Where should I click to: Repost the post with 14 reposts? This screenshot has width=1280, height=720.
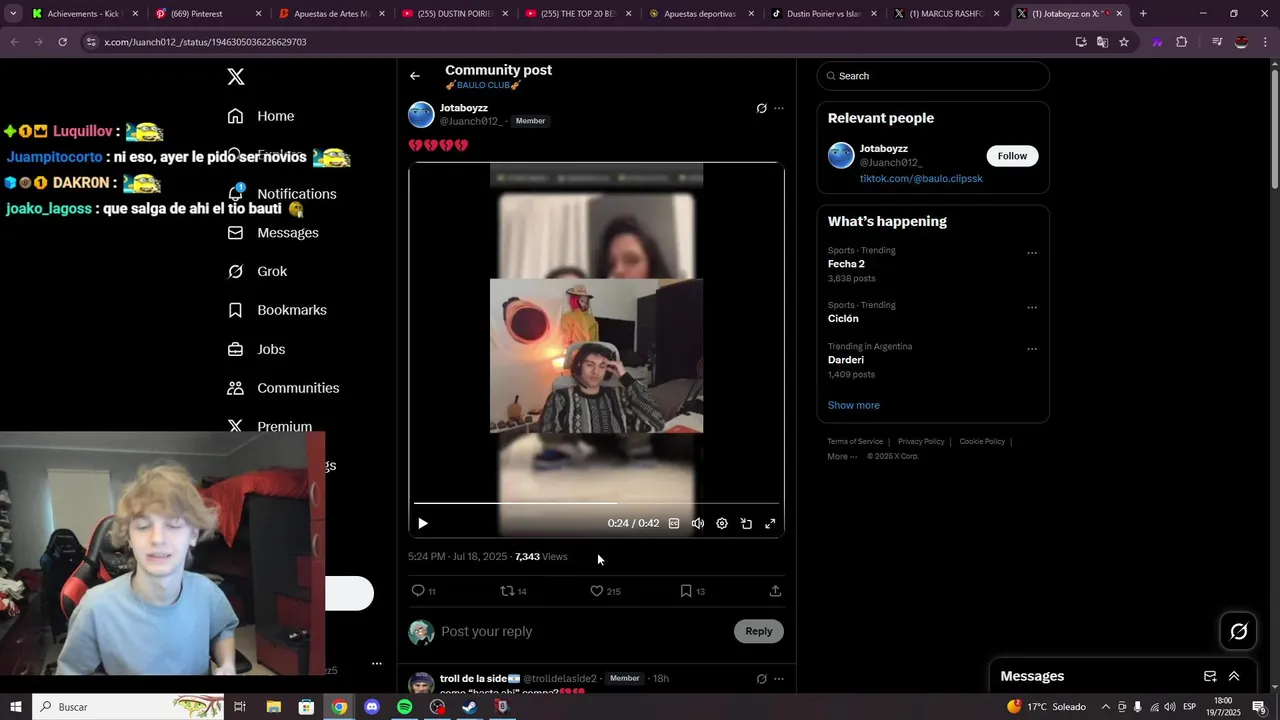pos(513,591)
